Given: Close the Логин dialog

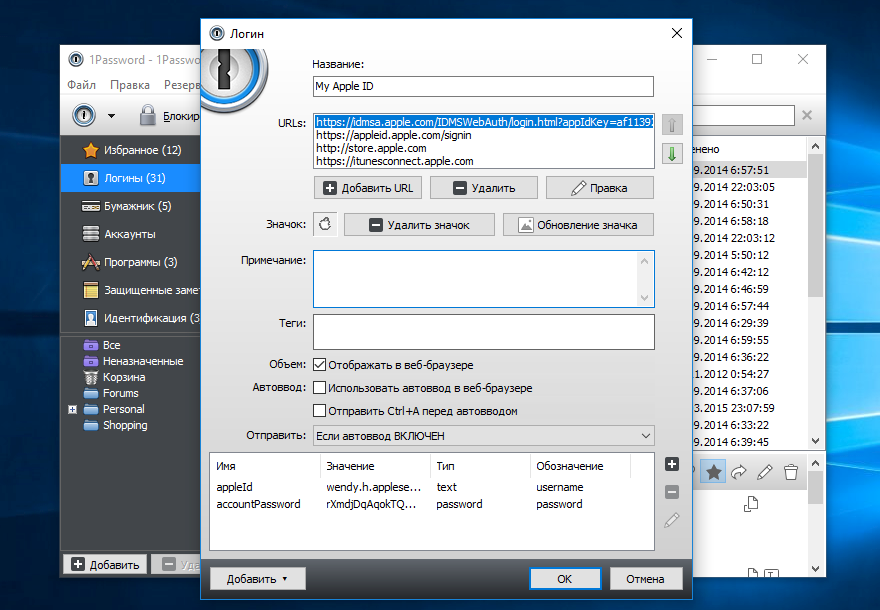Looking at the screenshot, I should [x=677, y=33].
